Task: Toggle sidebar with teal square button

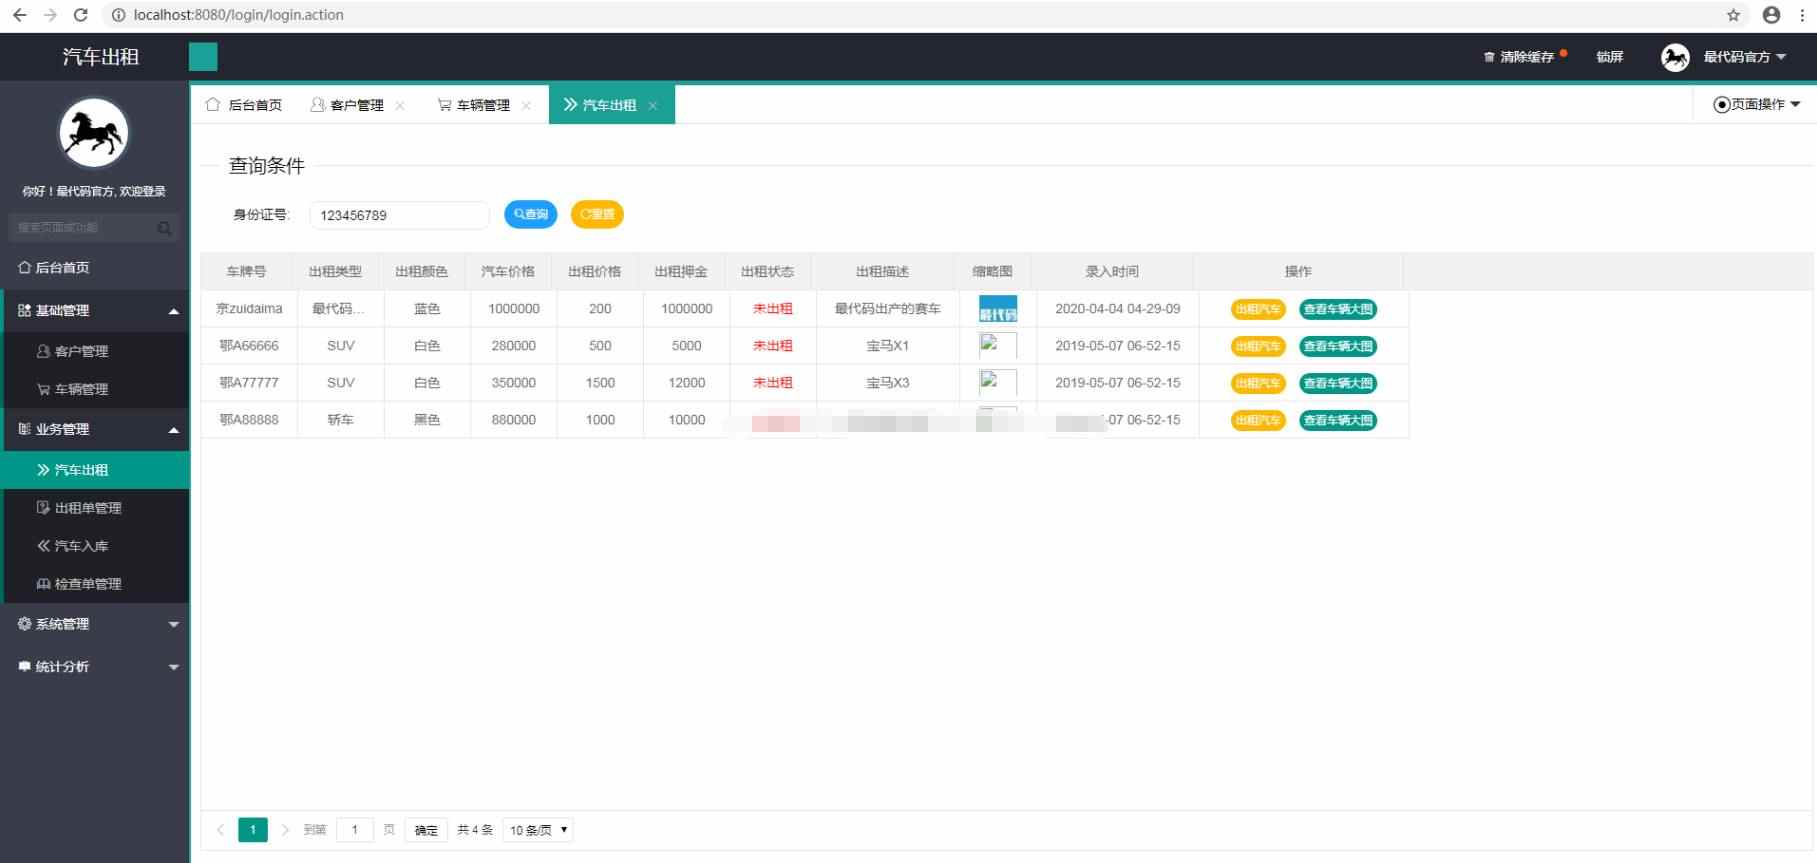Action: 203,57
